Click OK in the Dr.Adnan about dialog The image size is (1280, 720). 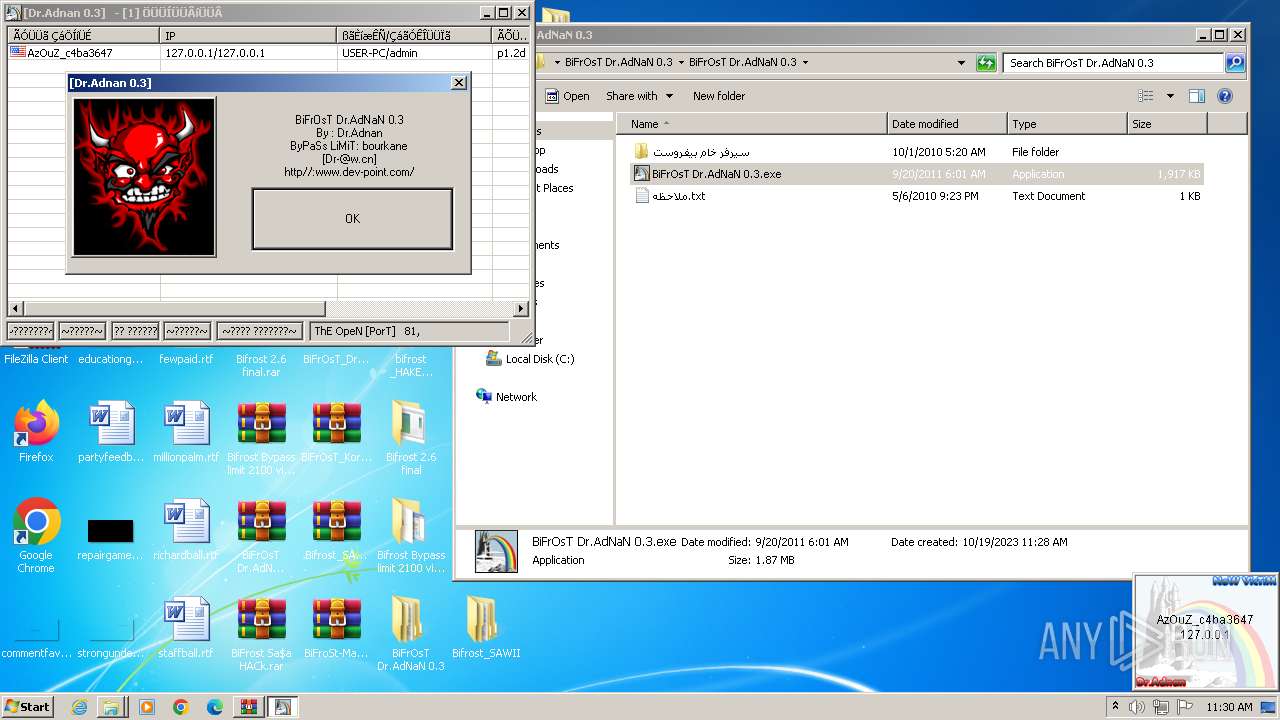[x=352, y=219]
